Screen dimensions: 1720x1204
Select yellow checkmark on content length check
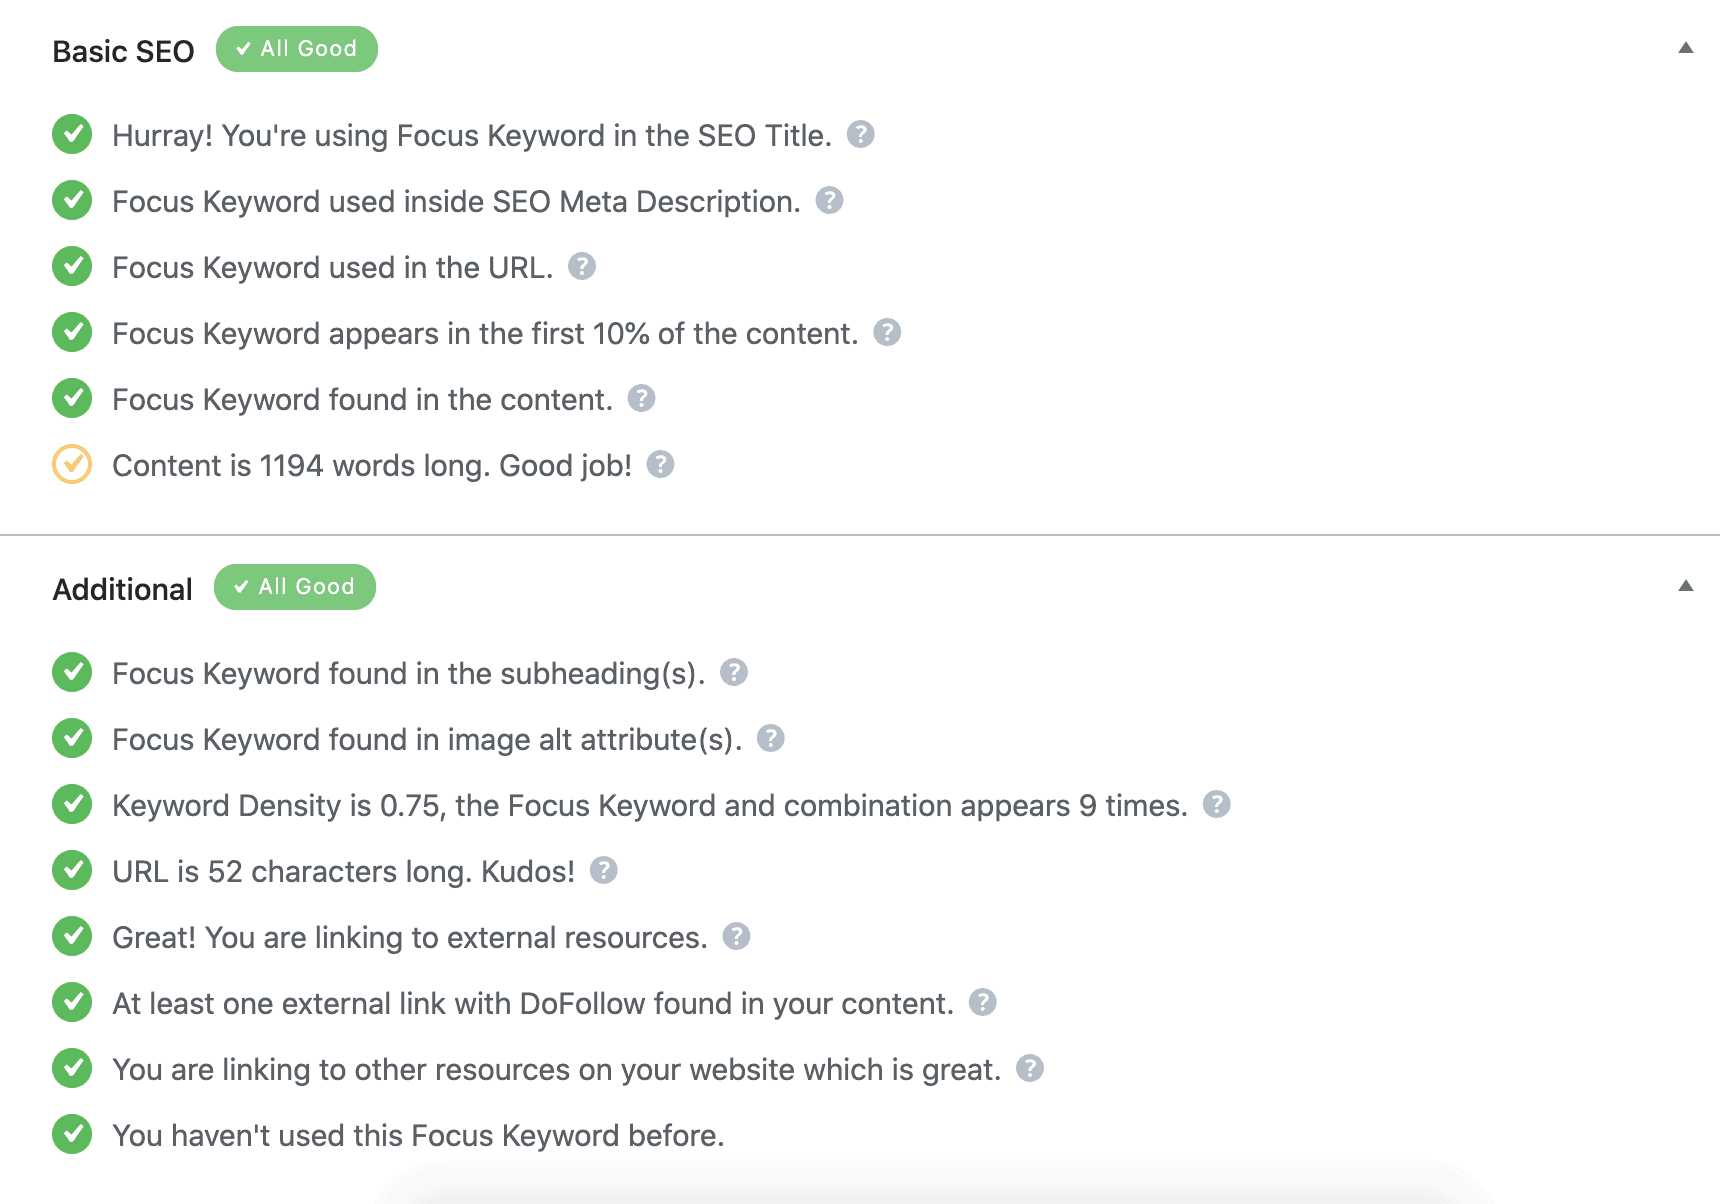point(71,465)
